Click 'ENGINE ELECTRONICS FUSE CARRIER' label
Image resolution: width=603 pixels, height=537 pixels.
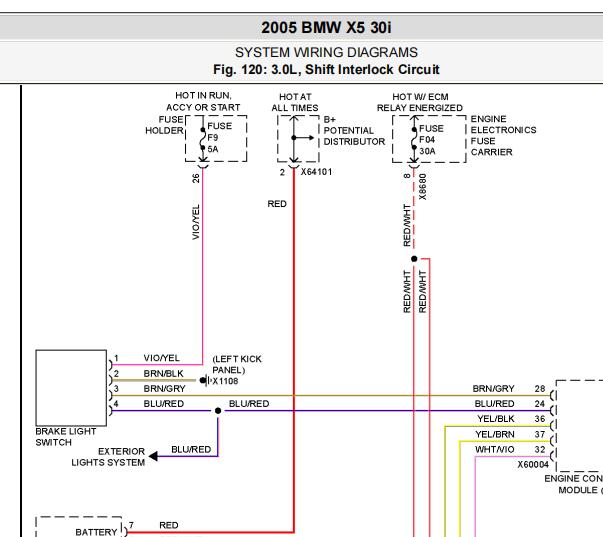pyautogui.click(x=503, y=135)
